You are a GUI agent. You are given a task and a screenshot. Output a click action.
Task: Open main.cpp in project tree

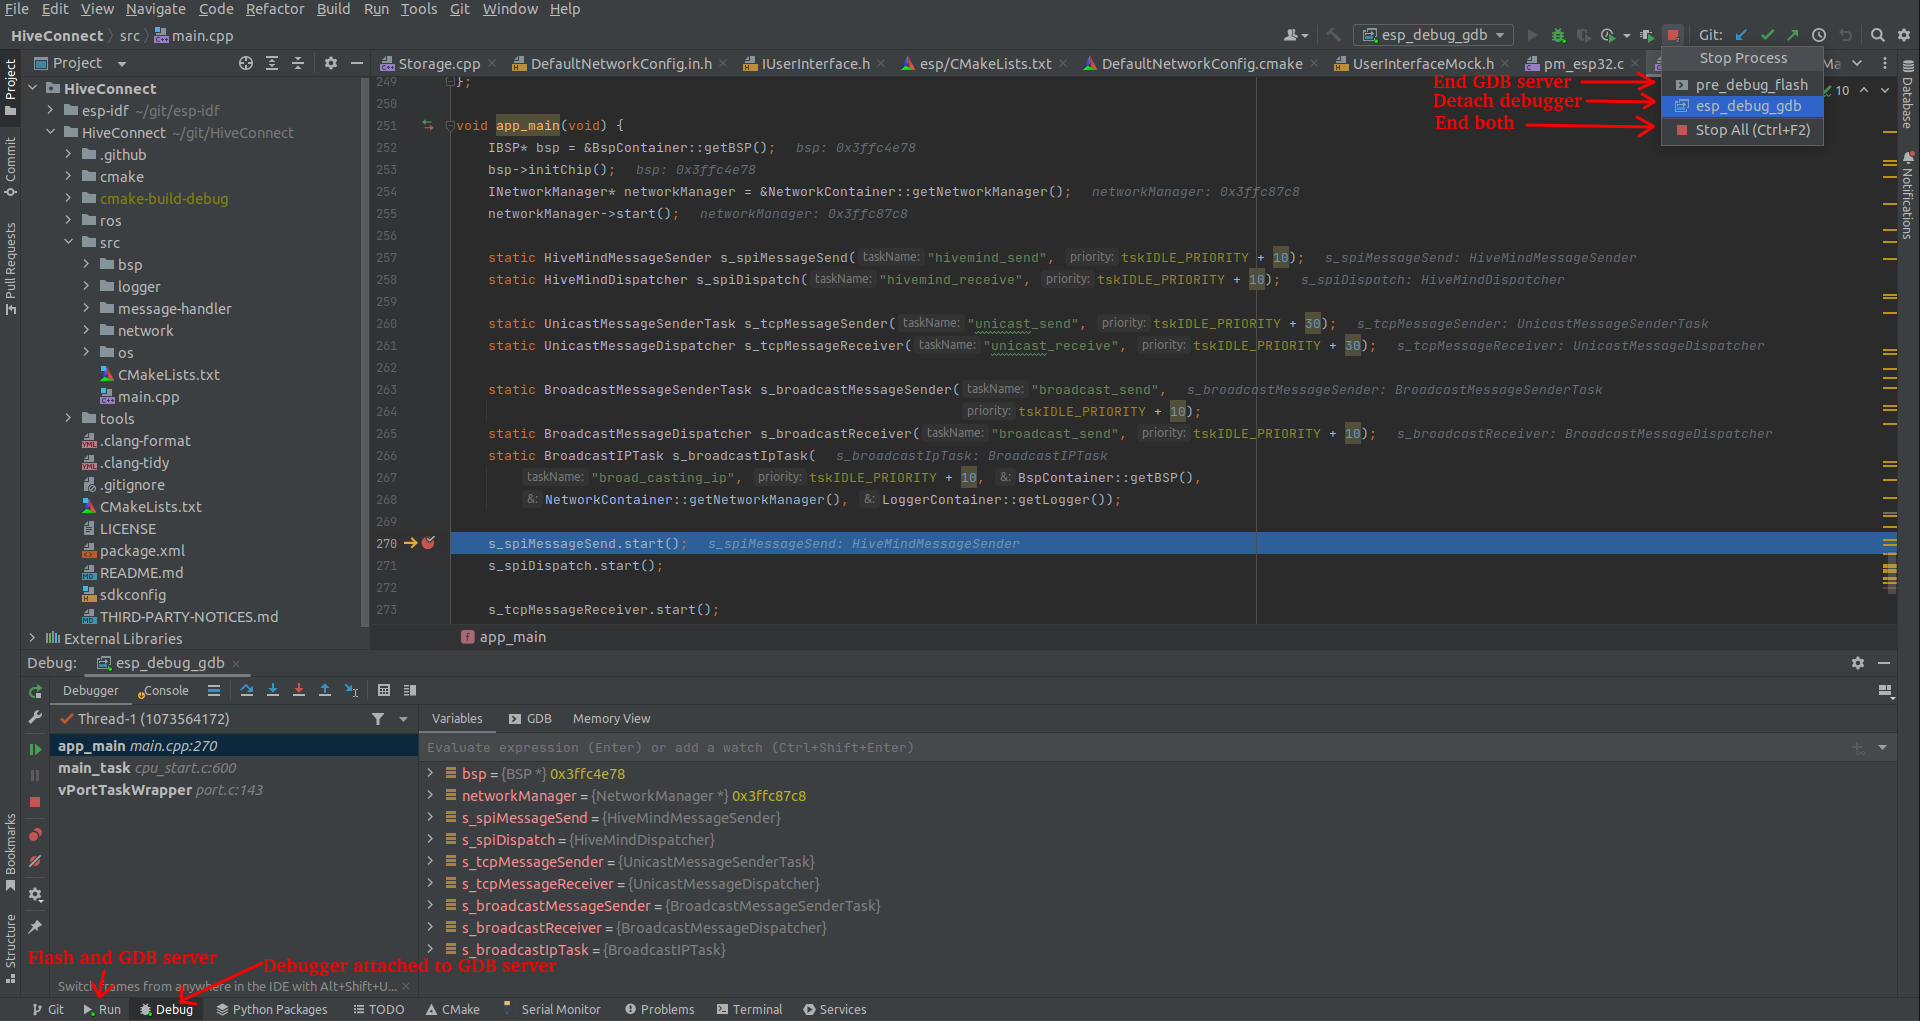tap(148, 396)
